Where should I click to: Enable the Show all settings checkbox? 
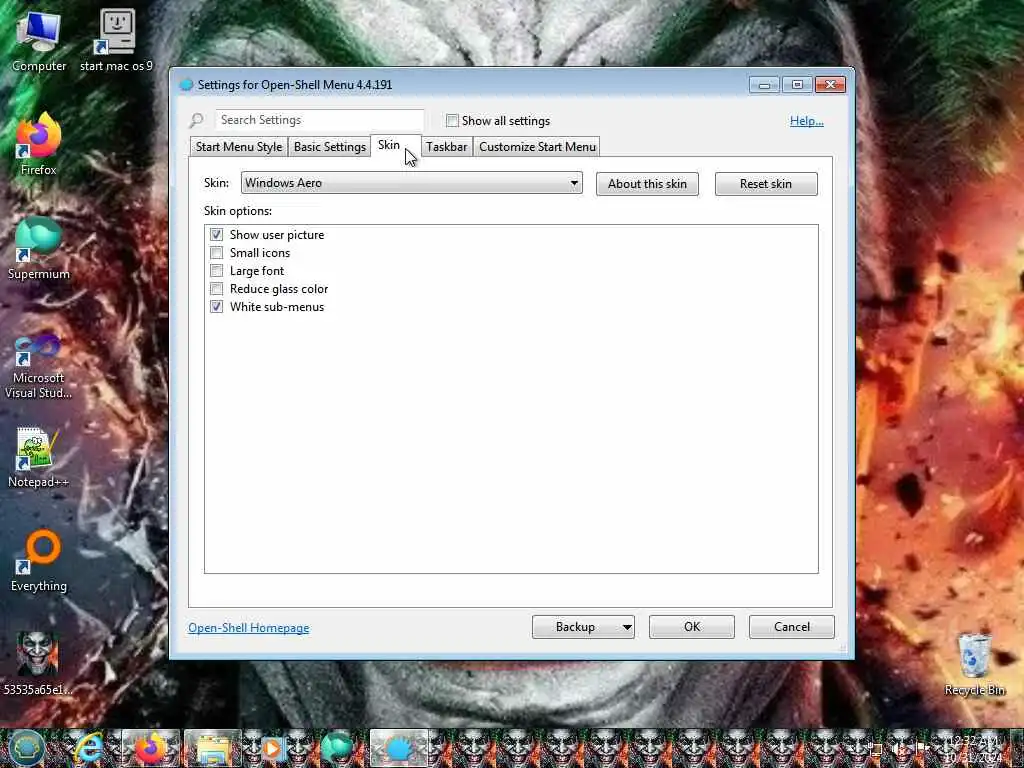coord(452,121)
